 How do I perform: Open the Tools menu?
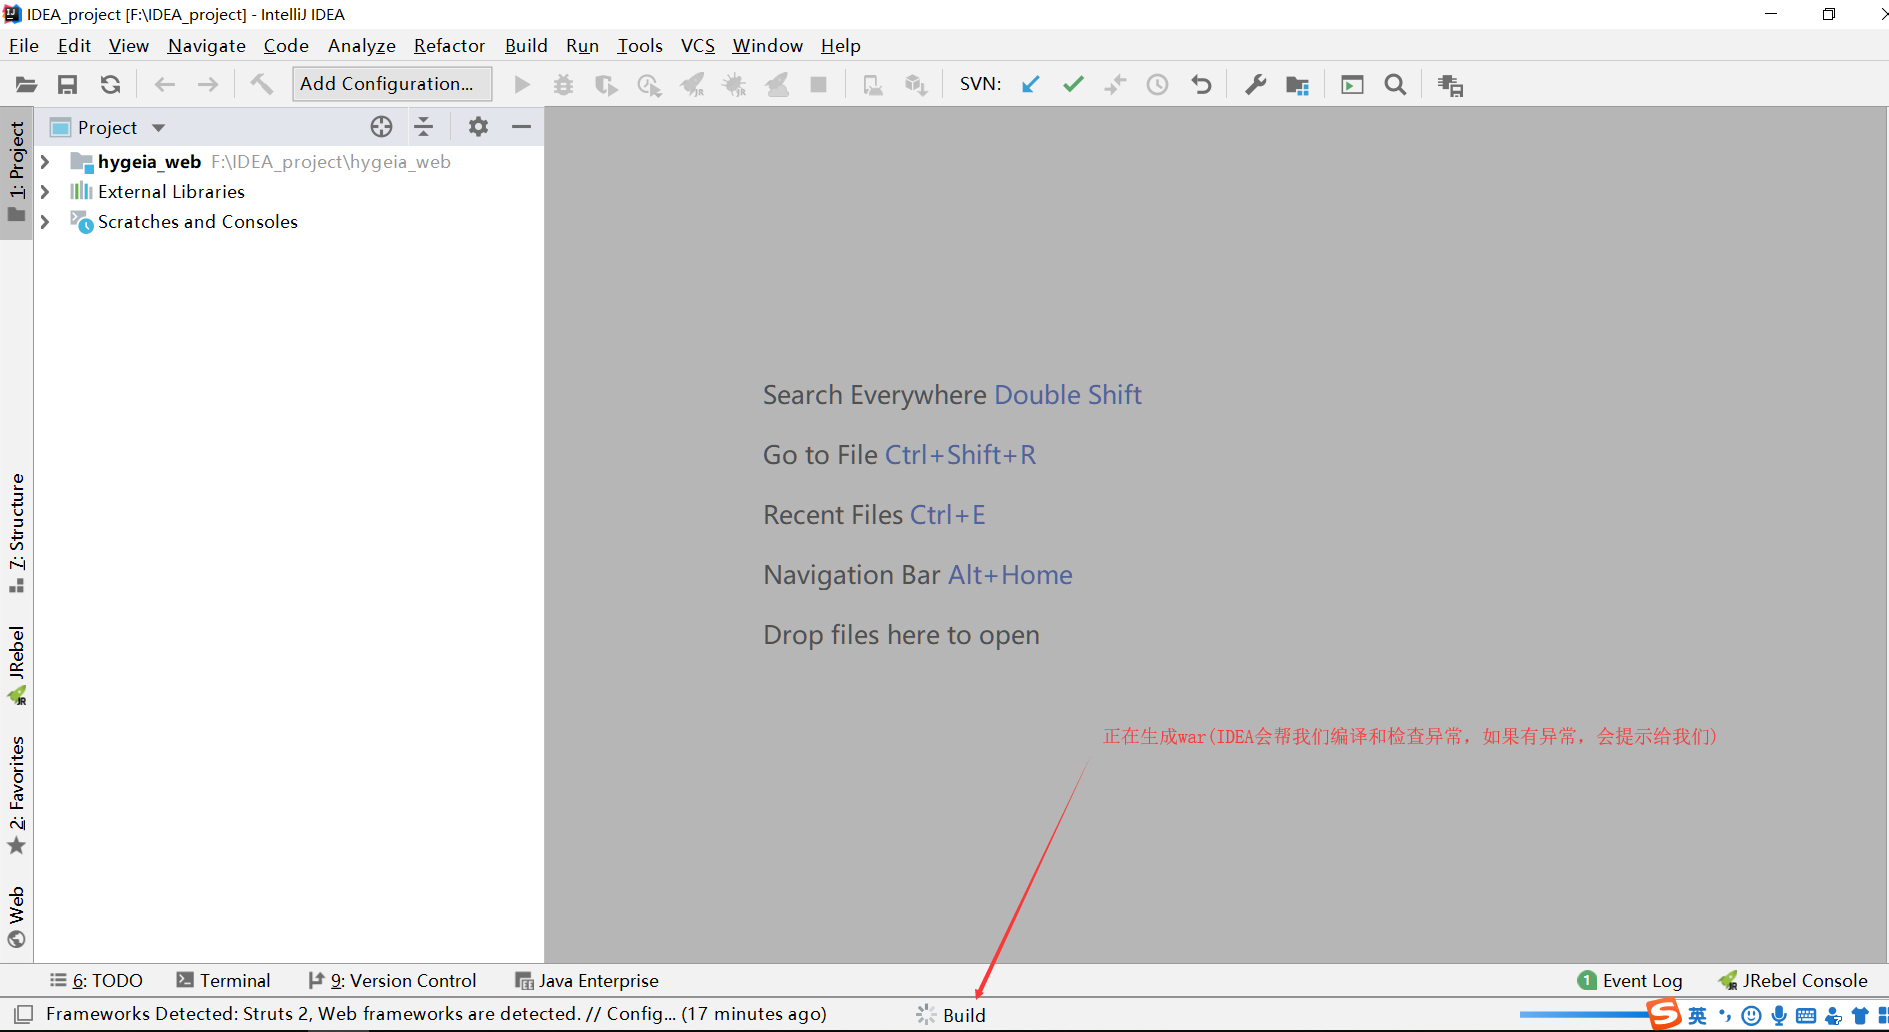click(x=639, y=46)
